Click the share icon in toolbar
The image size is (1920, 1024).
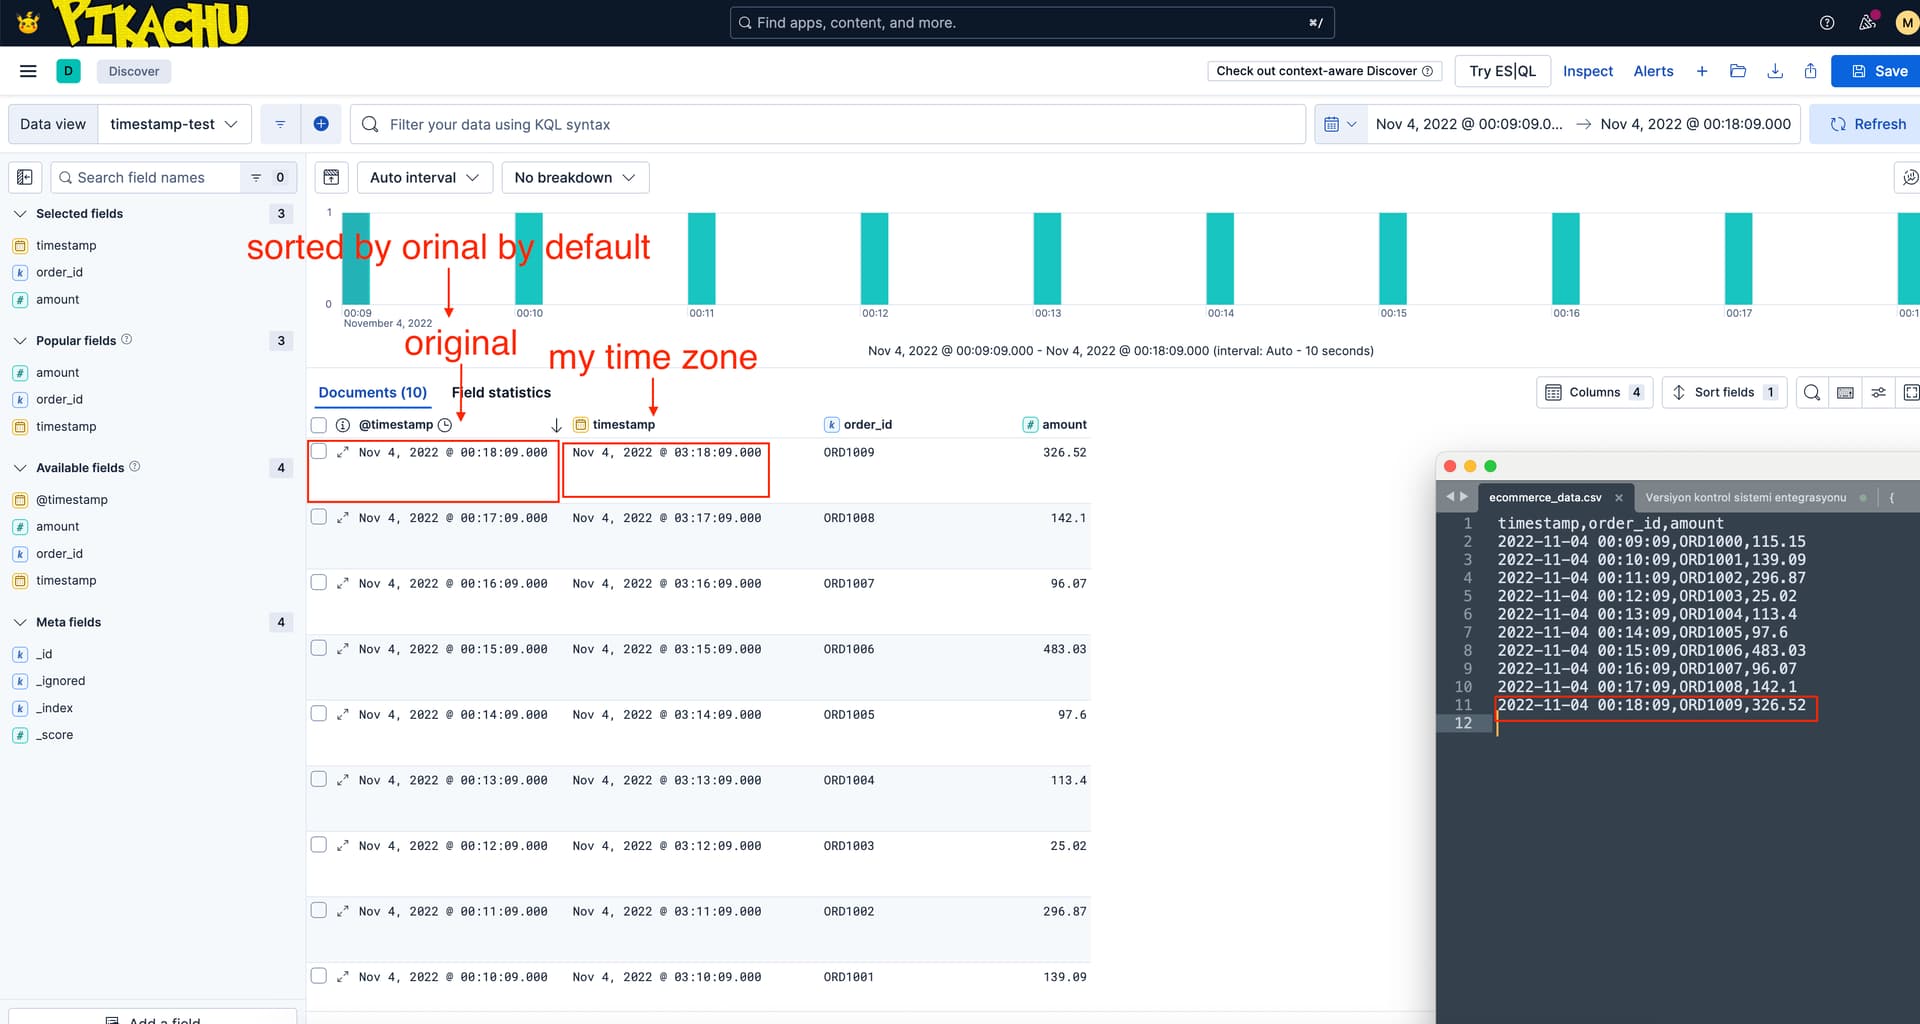coord(1811,71)
